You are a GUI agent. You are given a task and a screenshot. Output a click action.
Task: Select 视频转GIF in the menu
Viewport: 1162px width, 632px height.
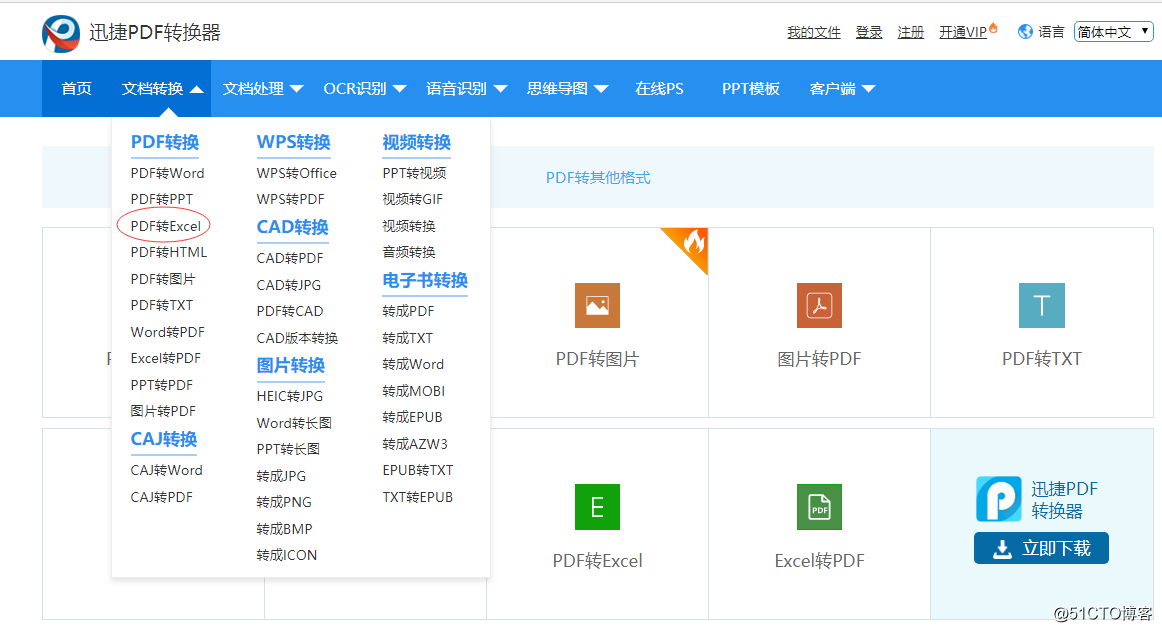[413, 199]
